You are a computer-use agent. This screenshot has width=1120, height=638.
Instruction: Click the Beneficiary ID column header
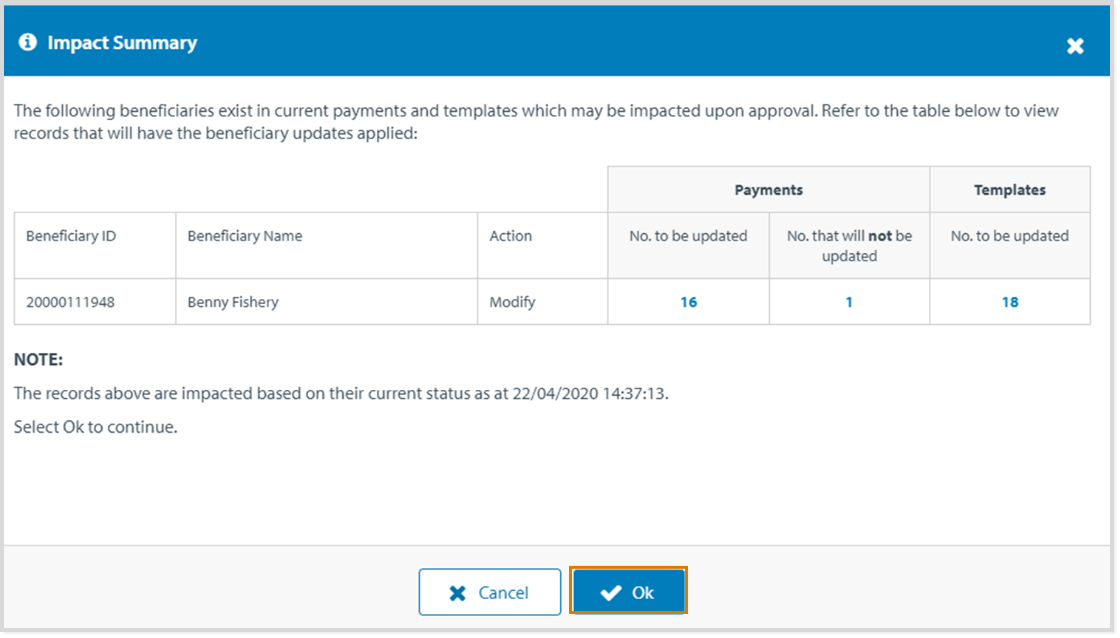pyautogui.click(x=71, y=237)
